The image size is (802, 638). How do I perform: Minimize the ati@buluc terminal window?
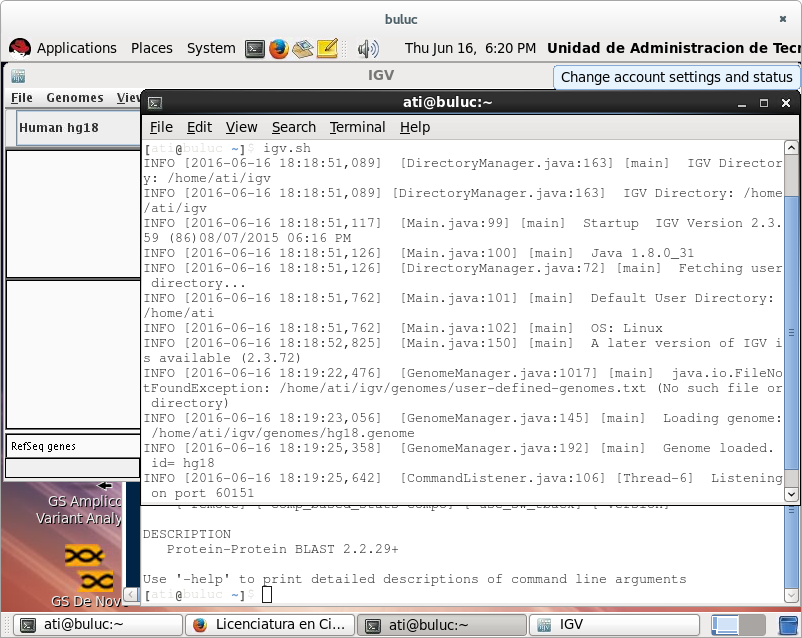tap(742, 103)
